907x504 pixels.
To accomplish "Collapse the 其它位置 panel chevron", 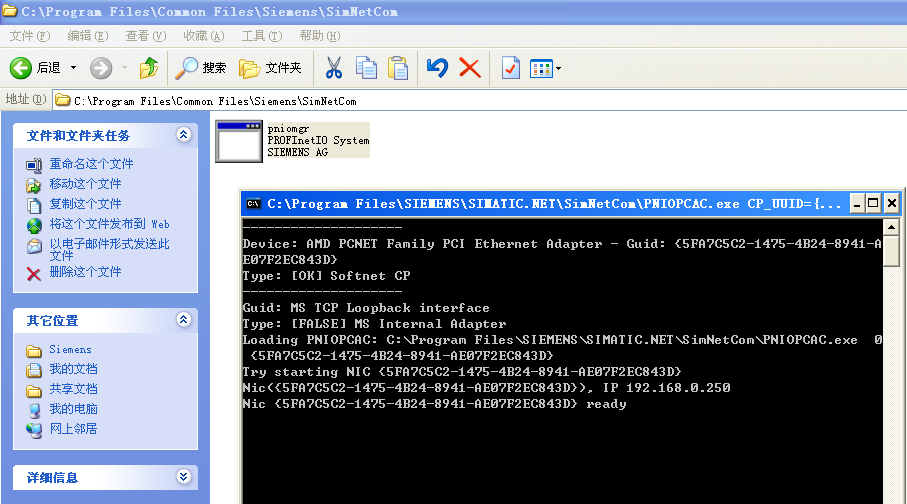I will pos(183,319).
